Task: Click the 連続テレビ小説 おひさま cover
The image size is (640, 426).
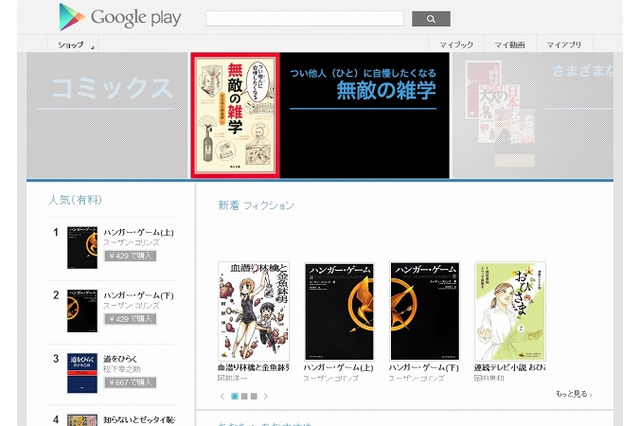Action: coord(510,311)
